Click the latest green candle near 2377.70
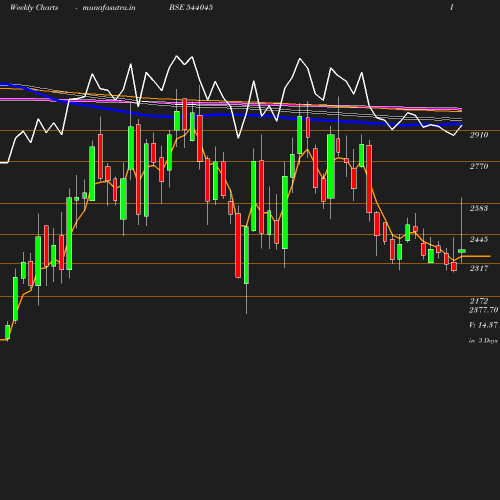This screenshot has height=500, width=500. 462,251
